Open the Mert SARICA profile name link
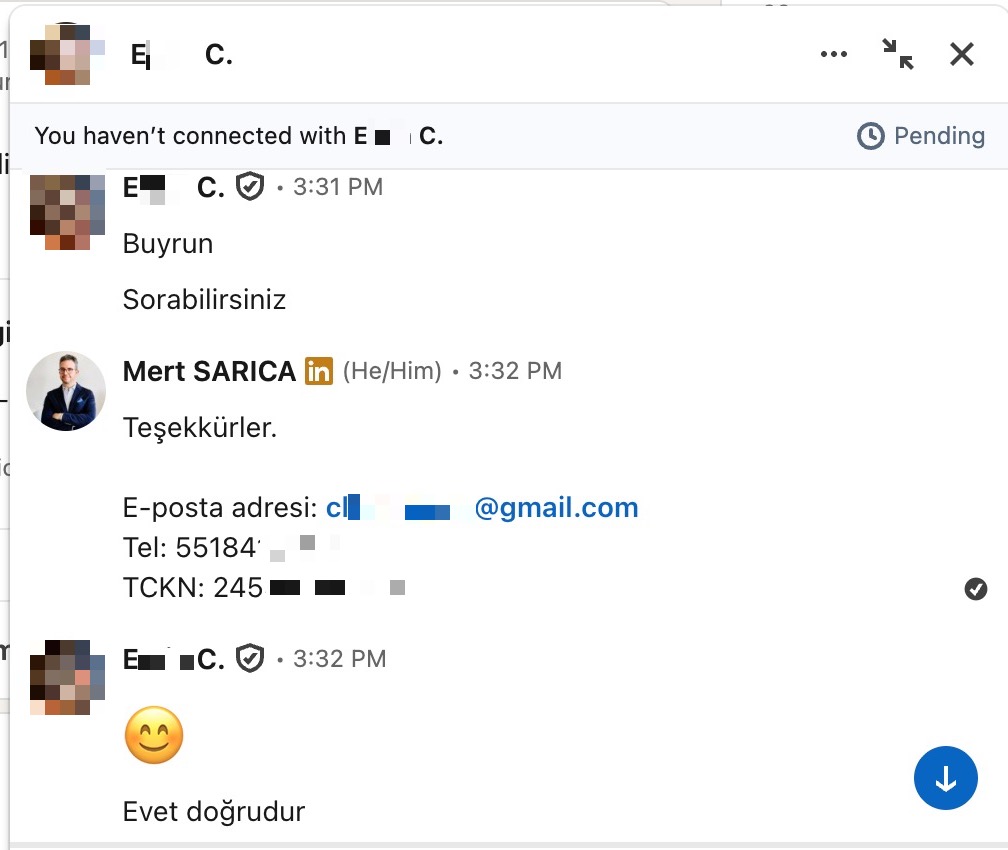Screen dimensions: 1008x850 pos(209,371)
